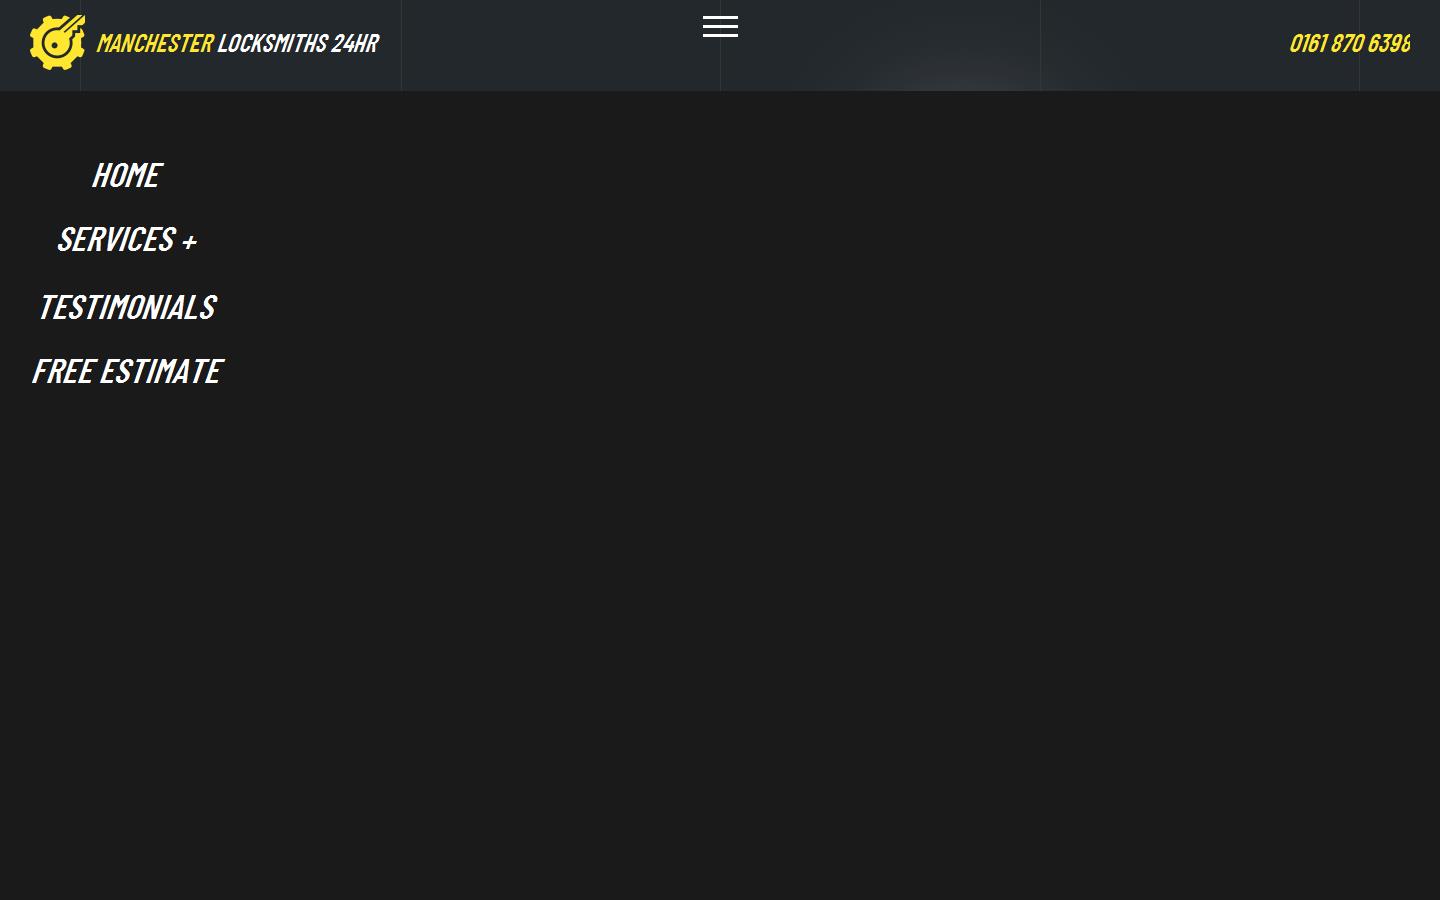
Task: Select Testimonials in the navigation menu
Action: point(127,307)
